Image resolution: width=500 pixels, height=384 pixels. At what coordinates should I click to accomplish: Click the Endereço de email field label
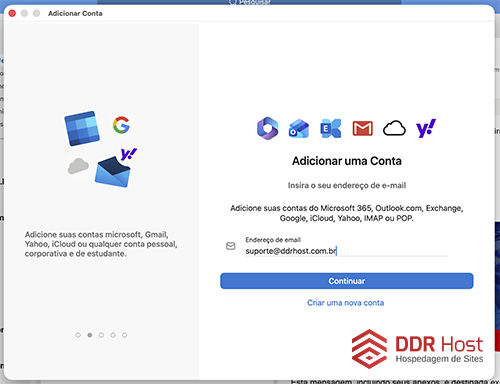point(273,240)
